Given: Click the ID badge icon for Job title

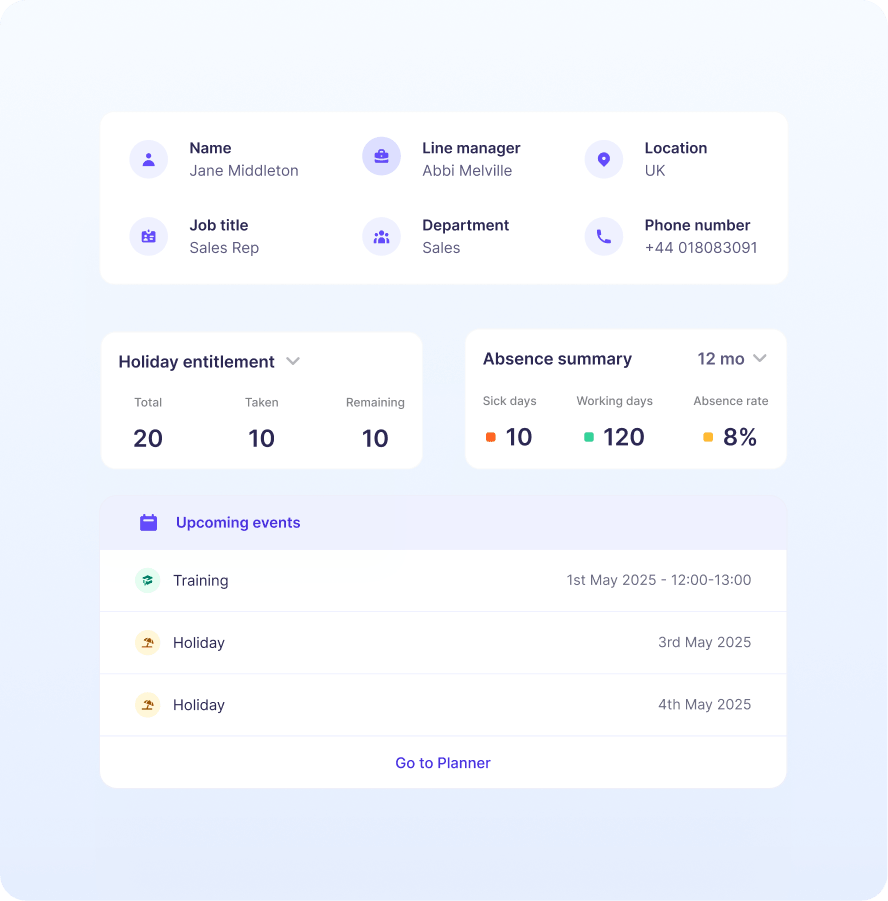Looking at the screenshot, I should [148, 237].
